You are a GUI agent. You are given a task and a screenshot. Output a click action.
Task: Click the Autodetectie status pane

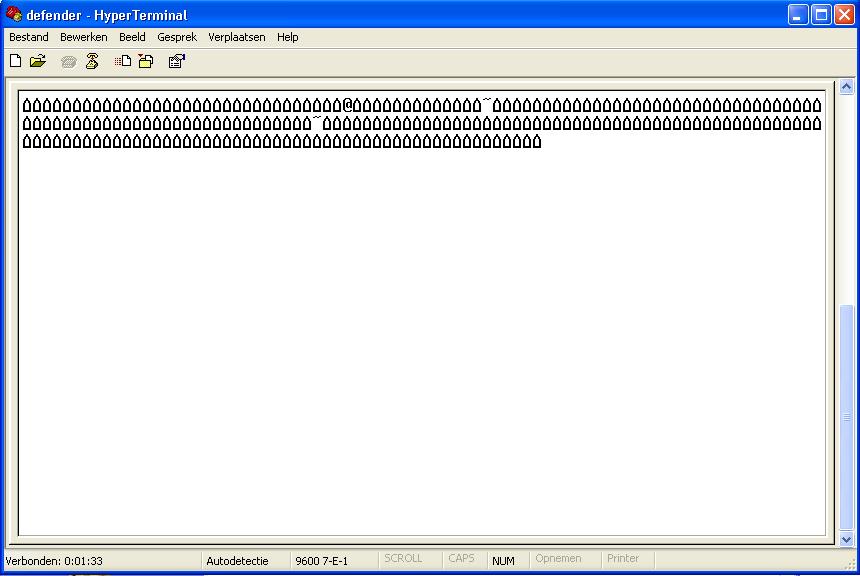(x=239, y=559)
